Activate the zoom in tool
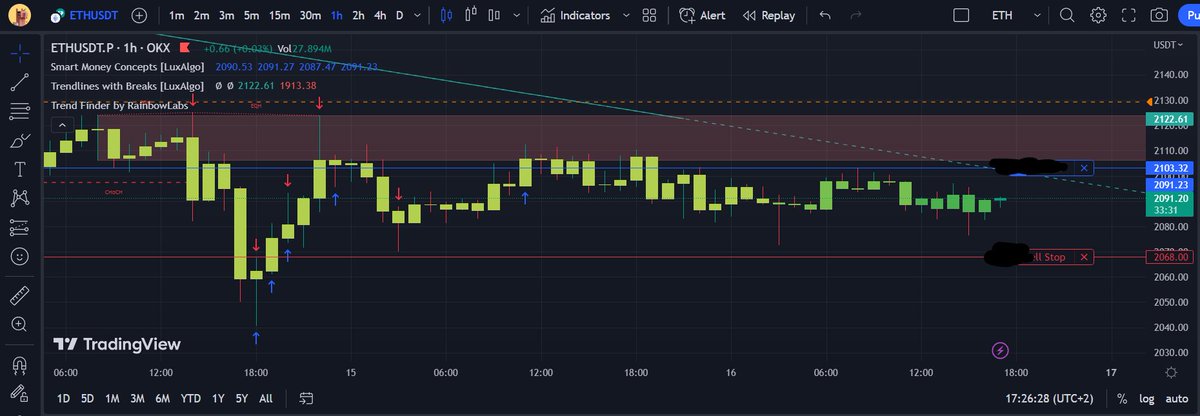The image size is (1200, 416). point(19,324)
